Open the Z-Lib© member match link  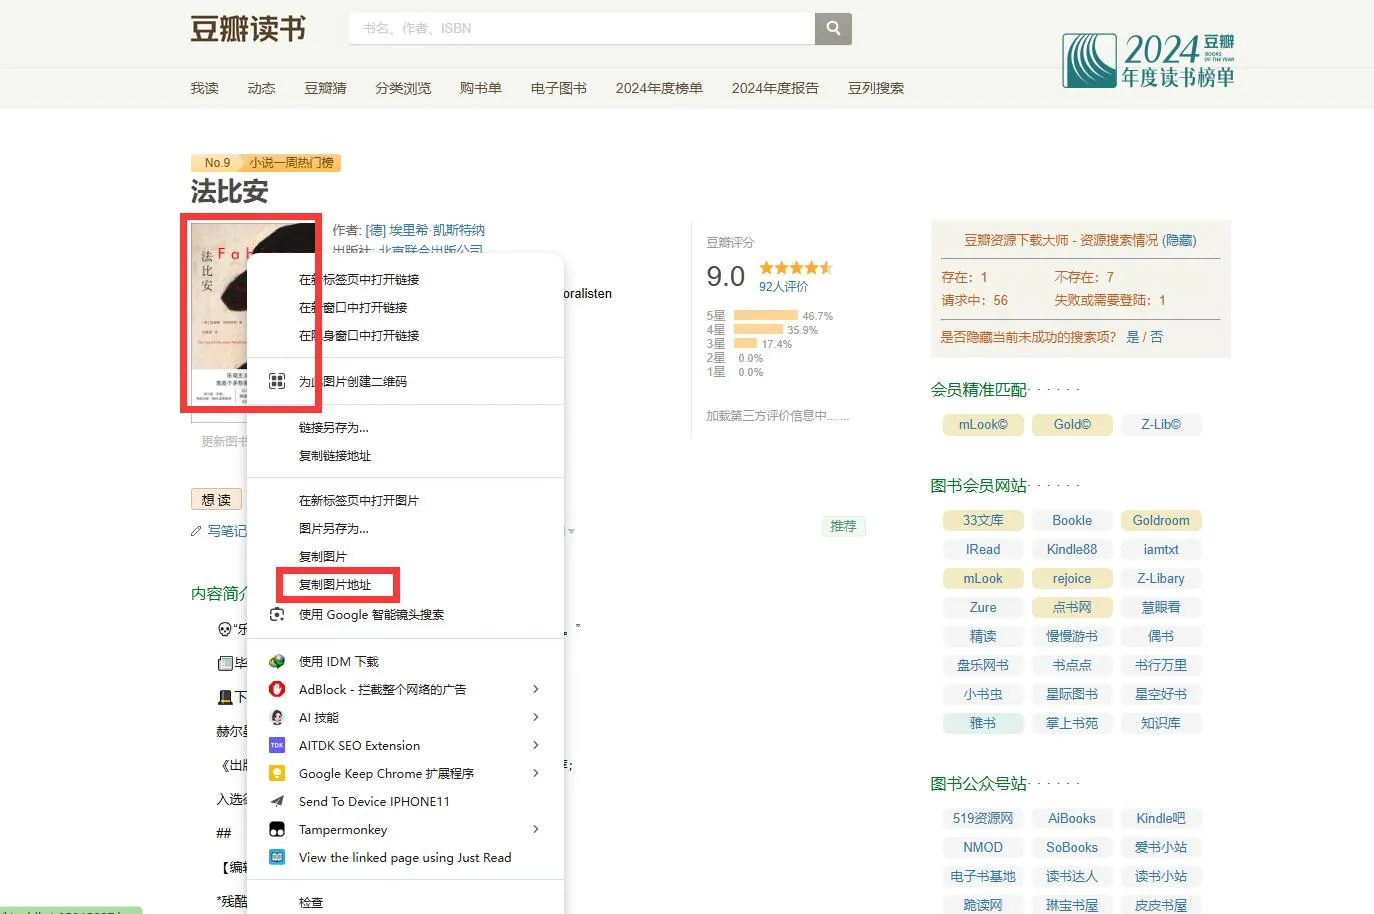[x=1161, y=424]
